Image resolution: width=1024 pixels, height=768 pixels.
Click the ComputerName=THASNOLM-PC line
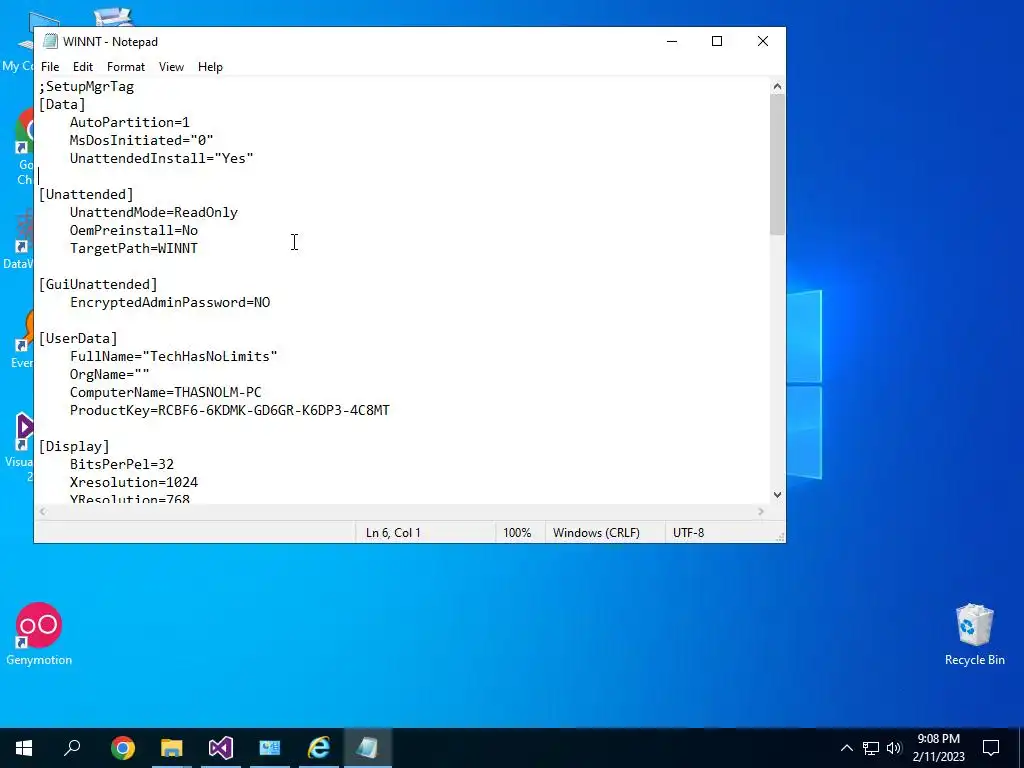click(x=166, y=392)
